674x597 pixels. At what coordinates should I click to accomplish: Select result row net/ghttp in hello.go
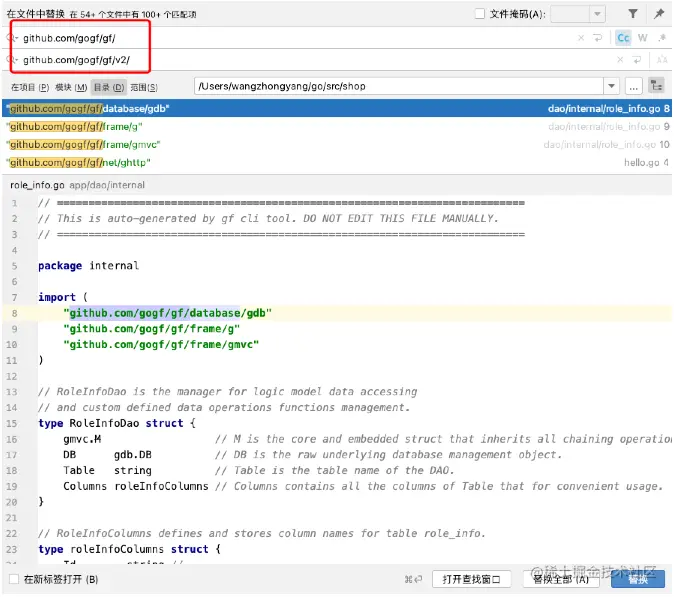[337, 163]
